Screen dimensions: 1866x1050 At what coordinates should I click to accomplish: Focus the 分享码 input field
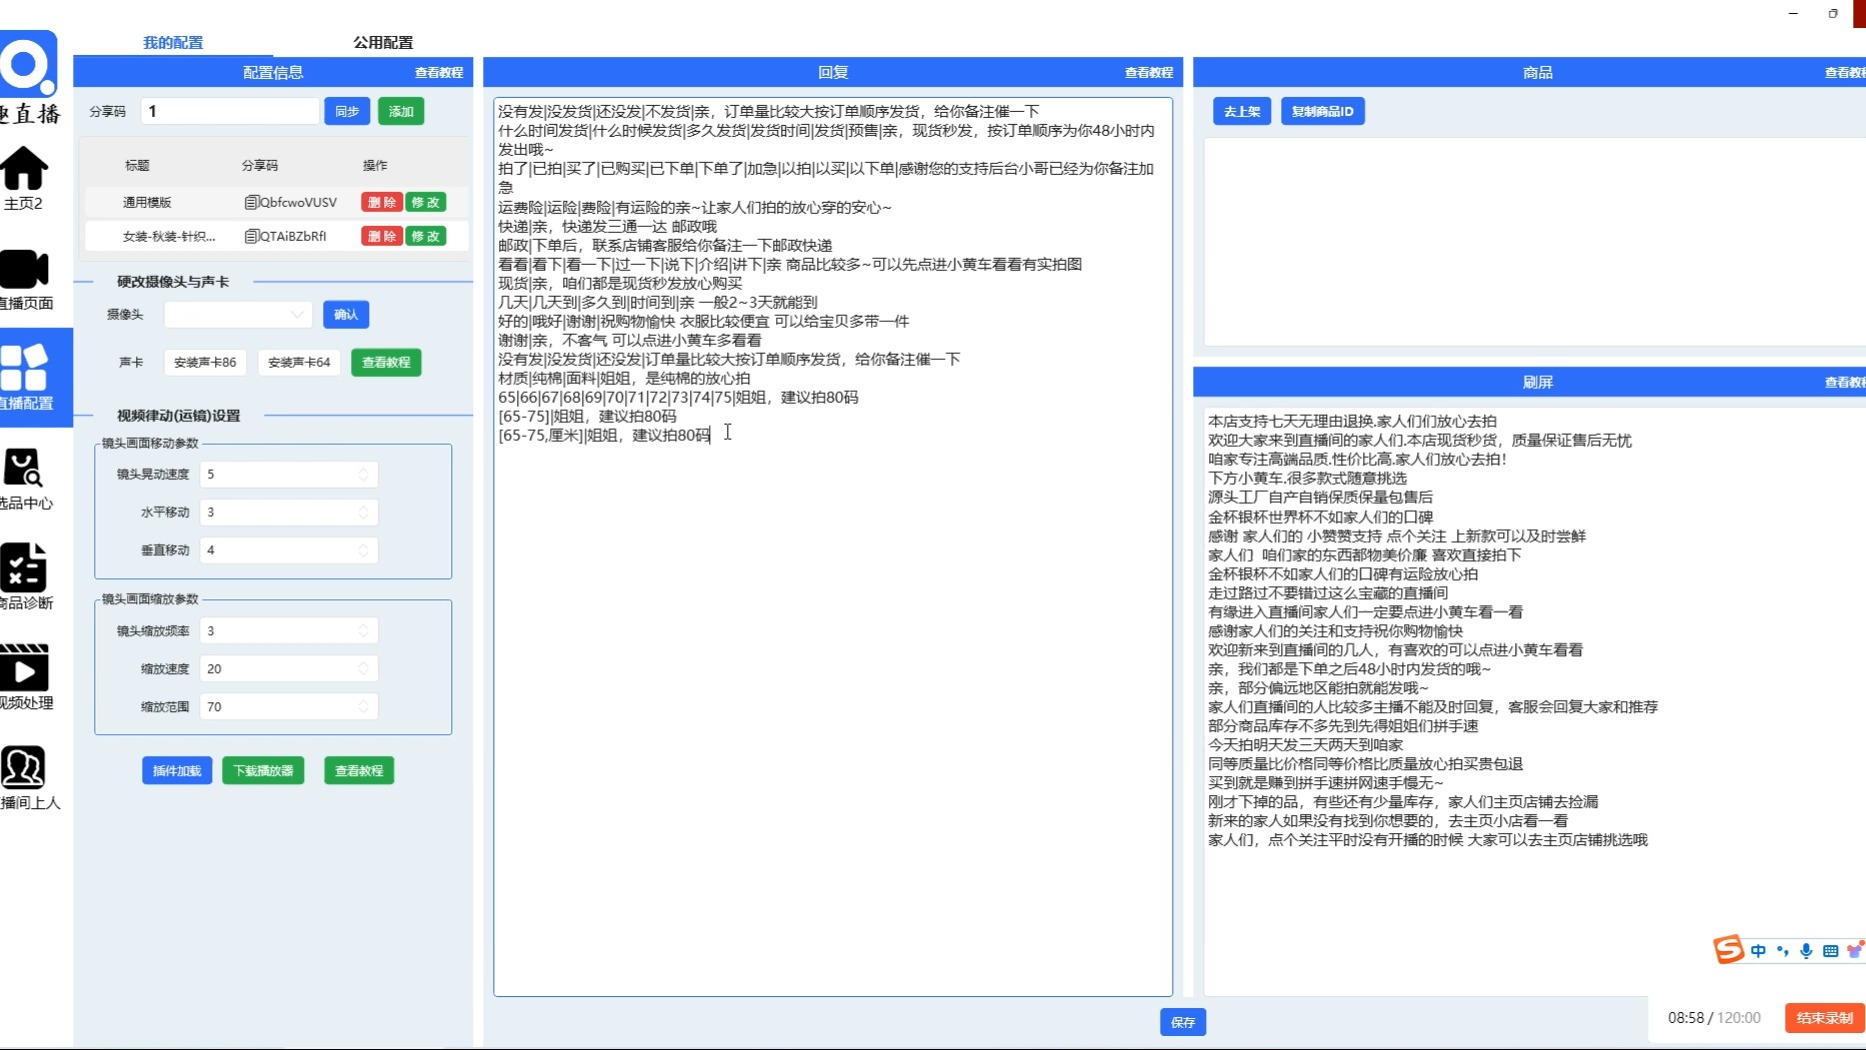(229, 111)
